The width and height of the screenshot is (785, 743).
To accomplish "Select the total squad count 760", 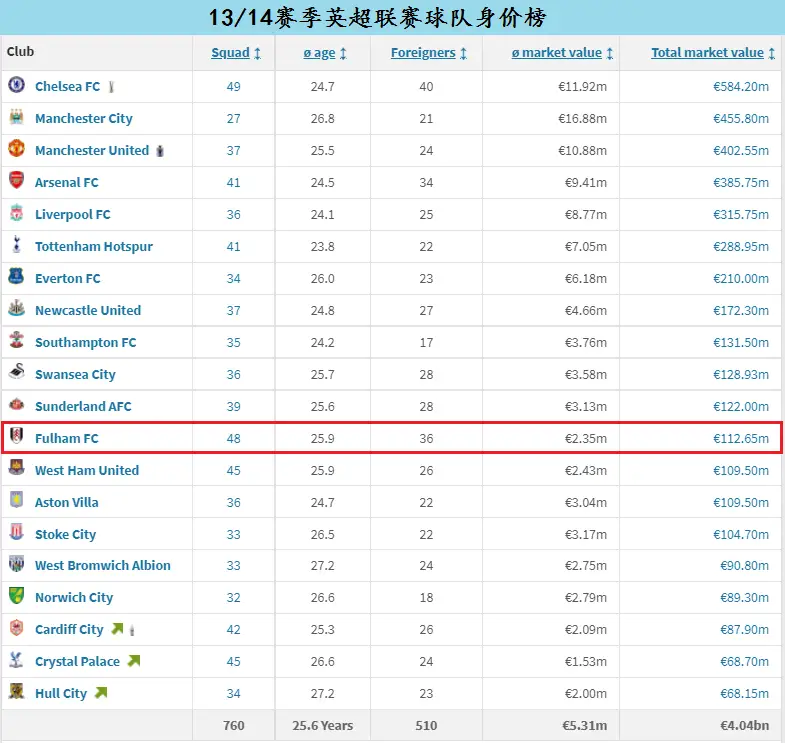I will click(233, 725).
